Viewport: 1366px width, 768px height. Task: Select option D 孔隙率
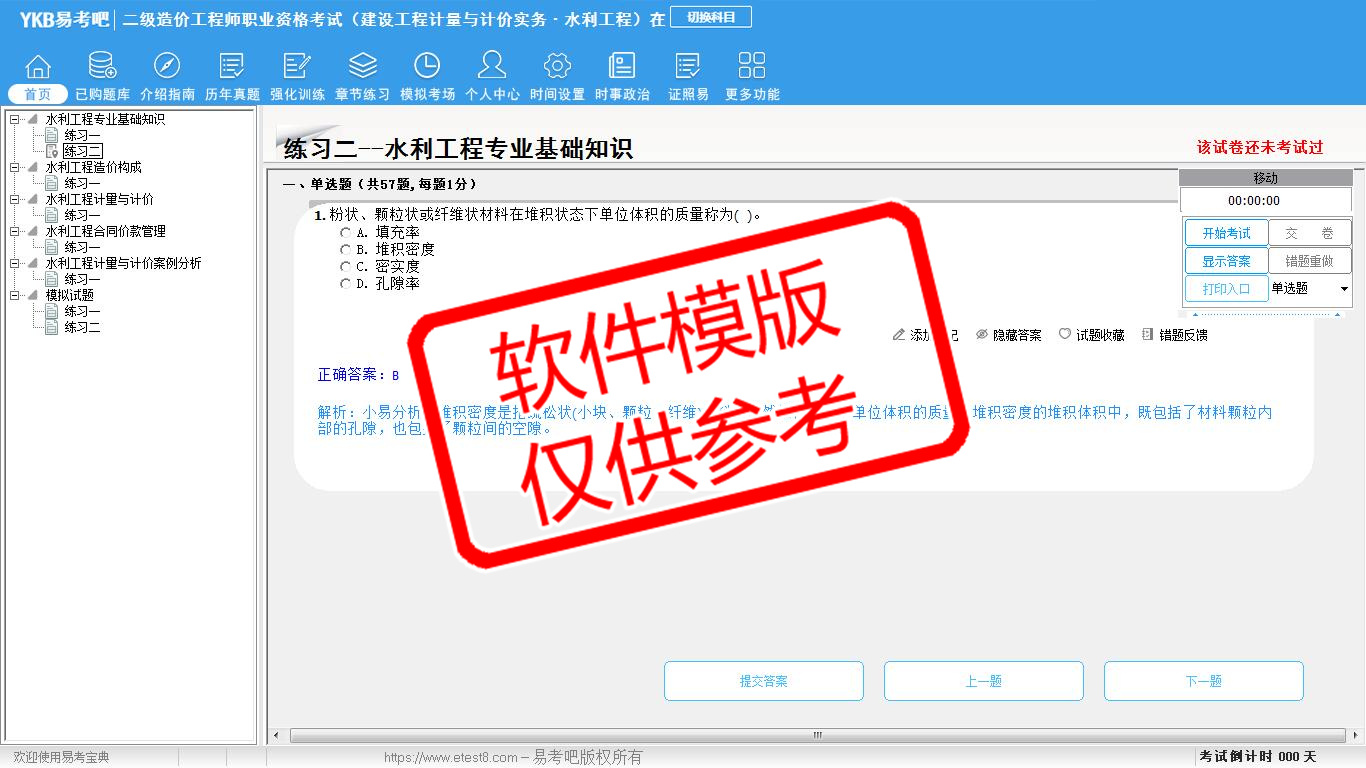(346, 284)
